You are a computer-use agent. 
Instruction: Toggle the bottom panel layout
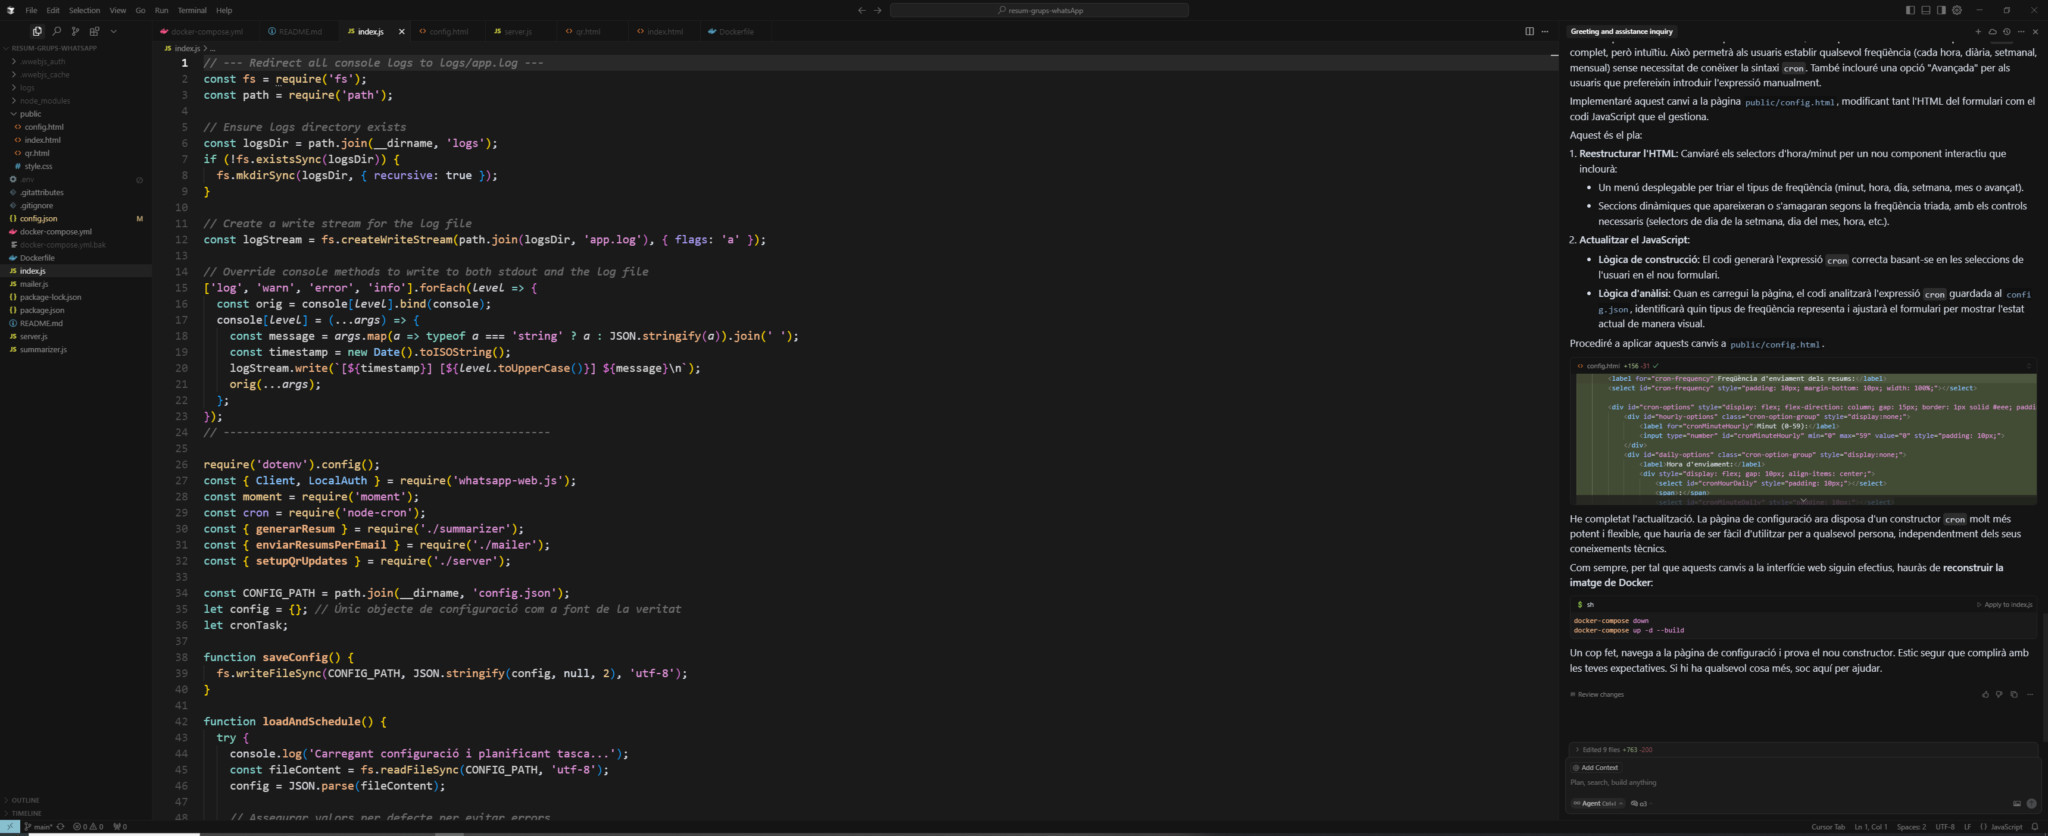(1926, 10)
